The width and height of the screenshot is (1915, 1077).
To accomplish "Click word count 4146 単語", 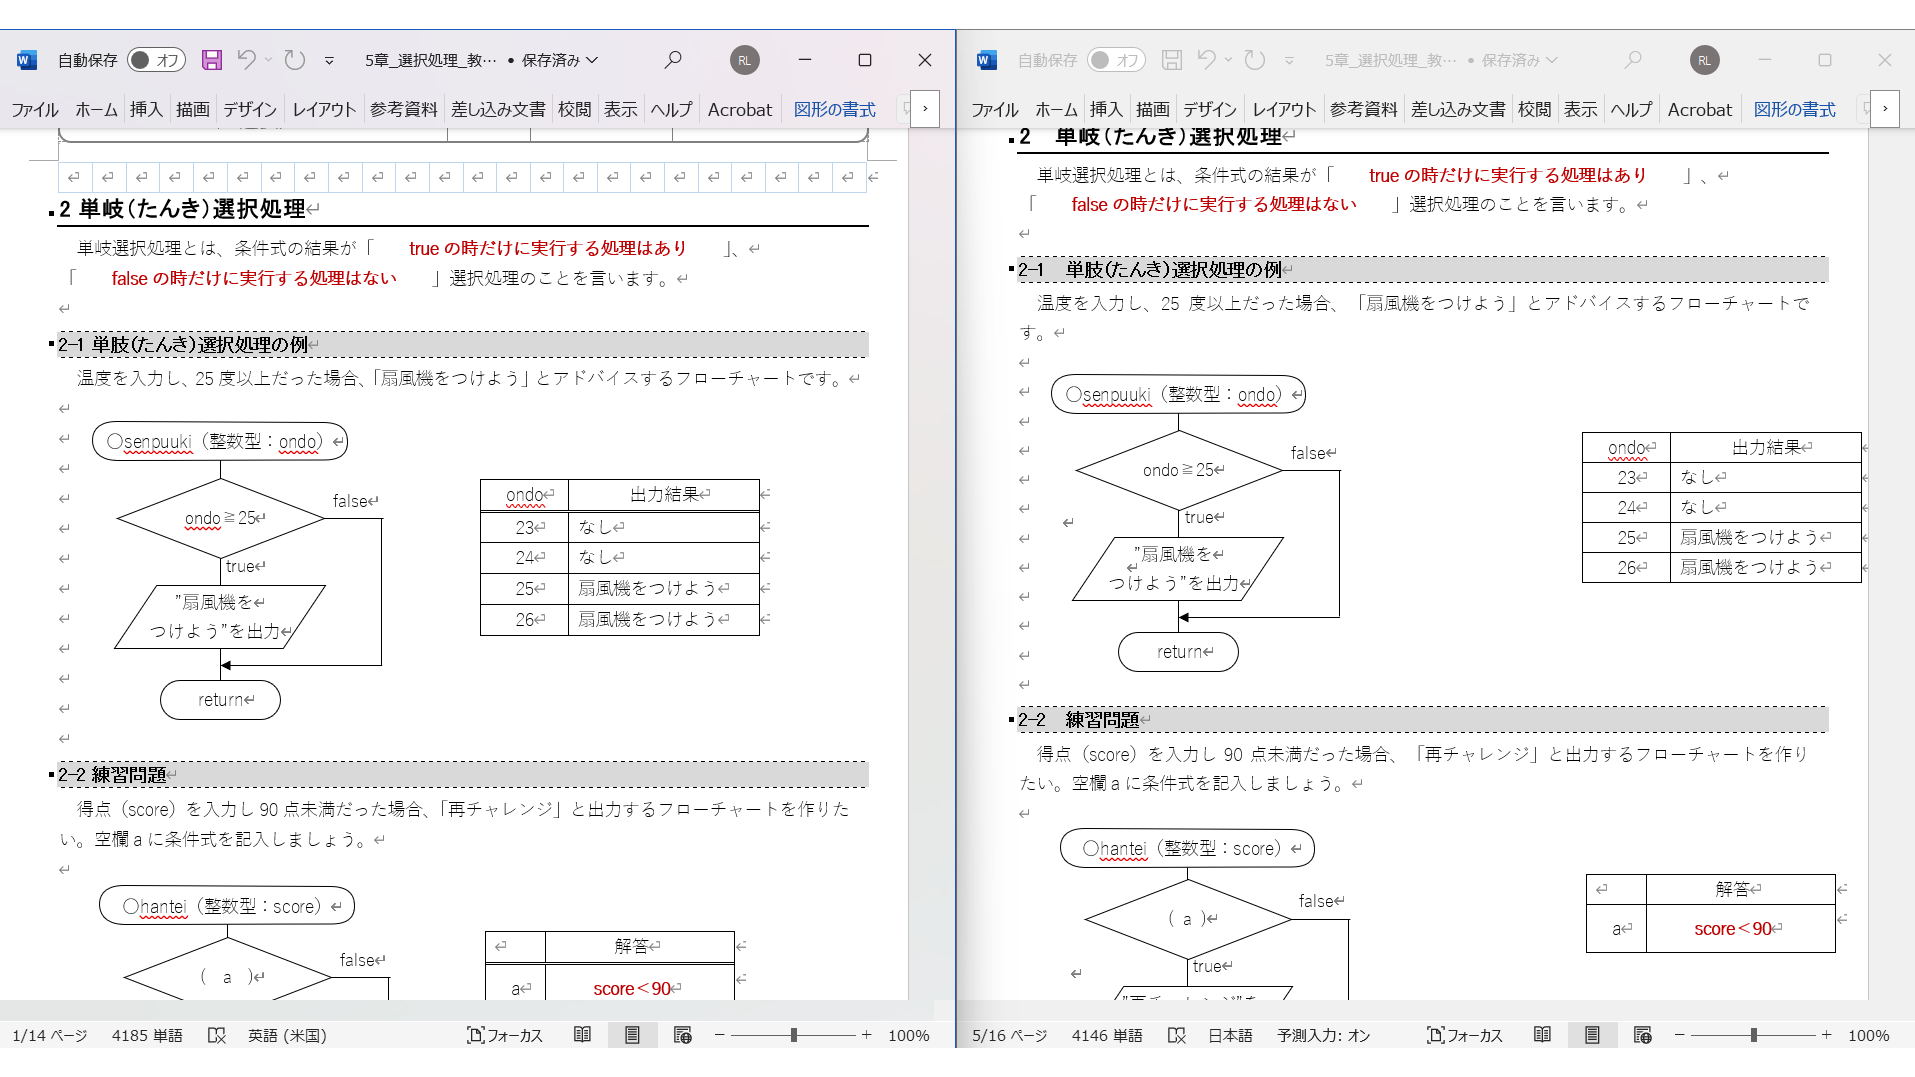I will (x=1107, y=1035).
